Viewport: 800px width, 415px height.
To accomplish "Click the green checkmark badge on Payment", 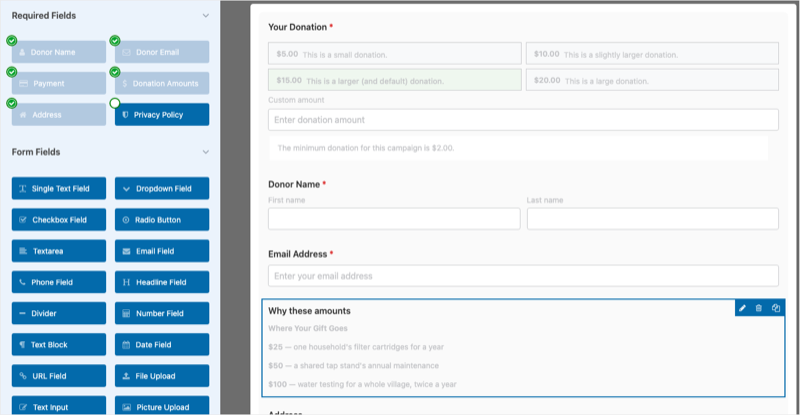I will click(x=12, y=72).
